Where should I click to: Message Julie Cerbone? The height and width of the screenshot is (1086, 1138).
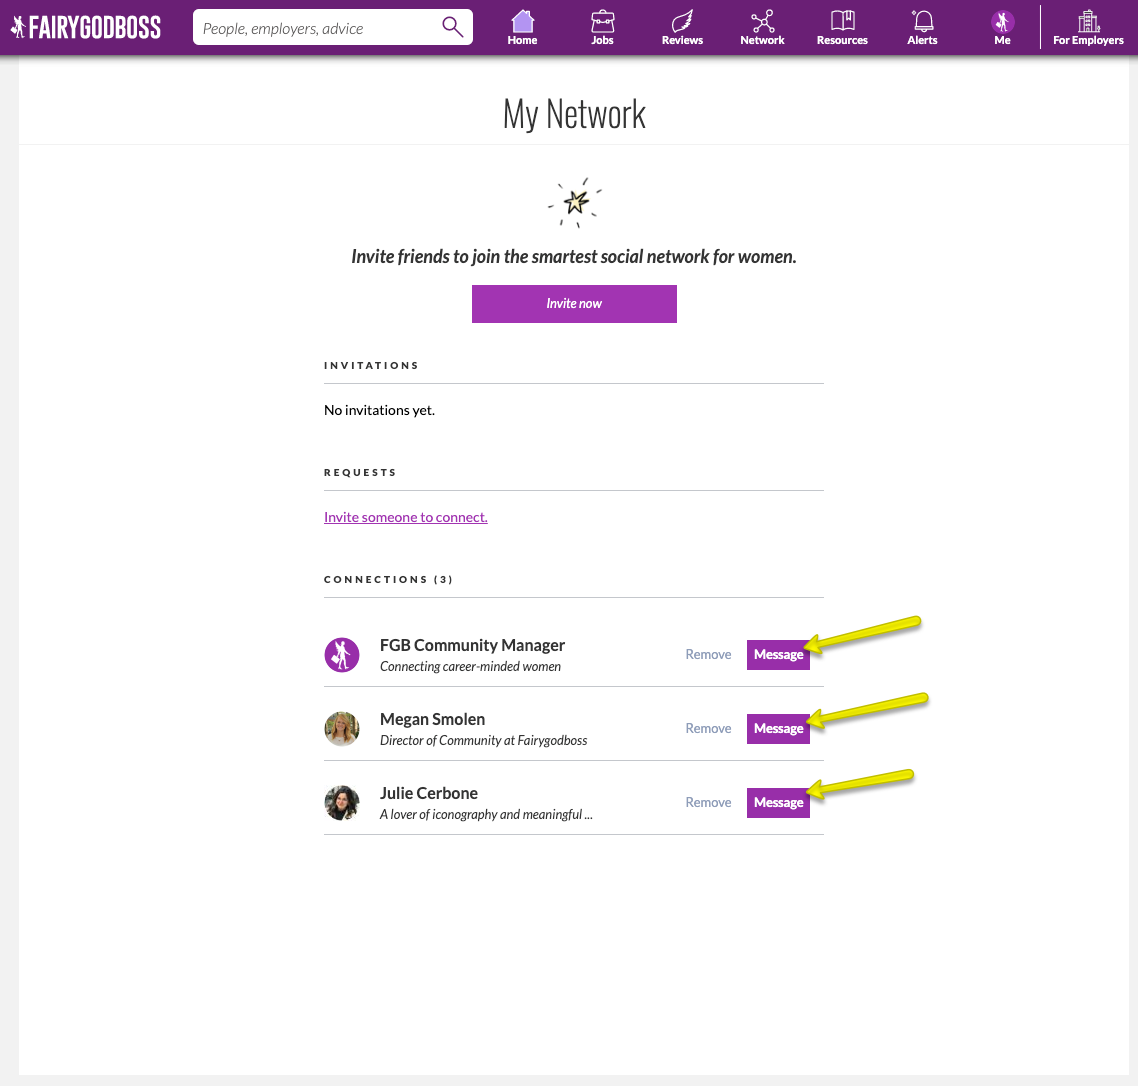point(778,803)
